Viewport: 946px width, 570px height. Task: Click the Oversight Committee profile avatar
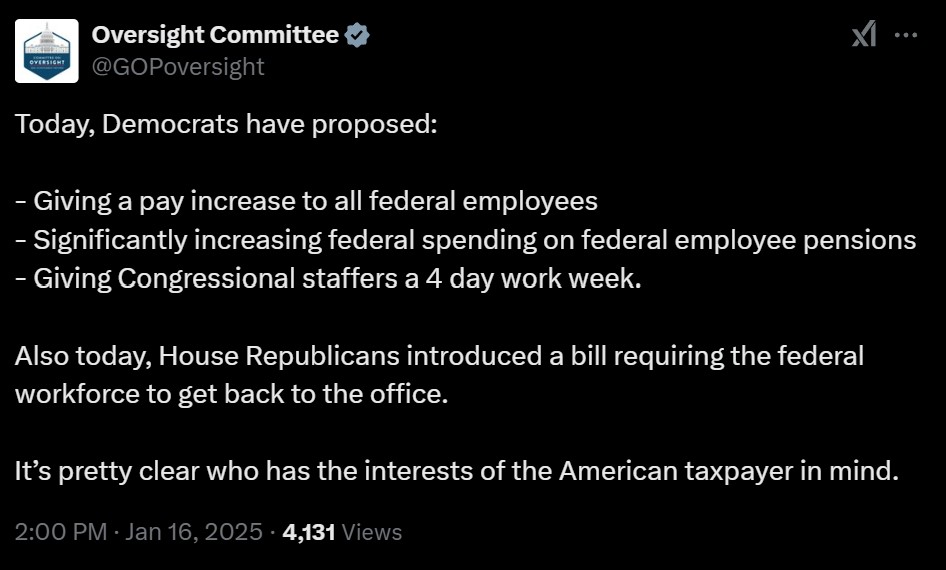pos(46,51)
